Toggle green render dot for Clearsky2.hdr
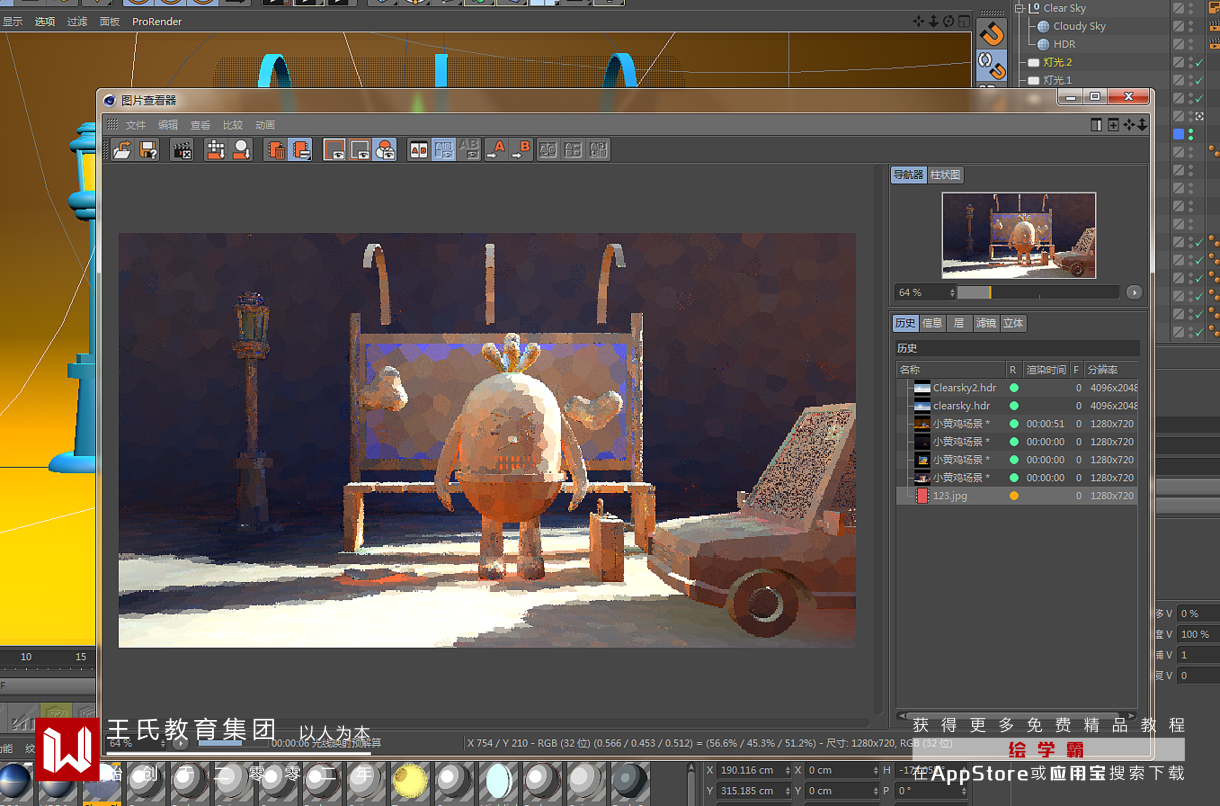This screenshot has height=806, width=1220. click(x=1014, y=388)
